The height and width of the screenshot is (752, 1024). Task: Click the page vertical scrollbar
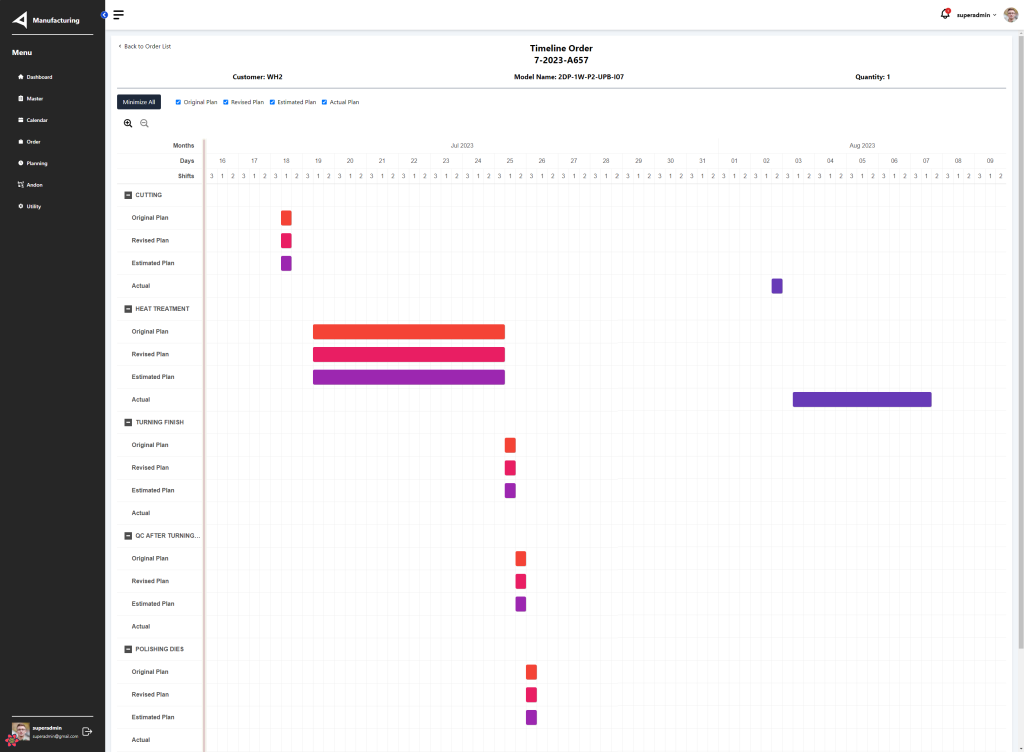click(1019, 340)
